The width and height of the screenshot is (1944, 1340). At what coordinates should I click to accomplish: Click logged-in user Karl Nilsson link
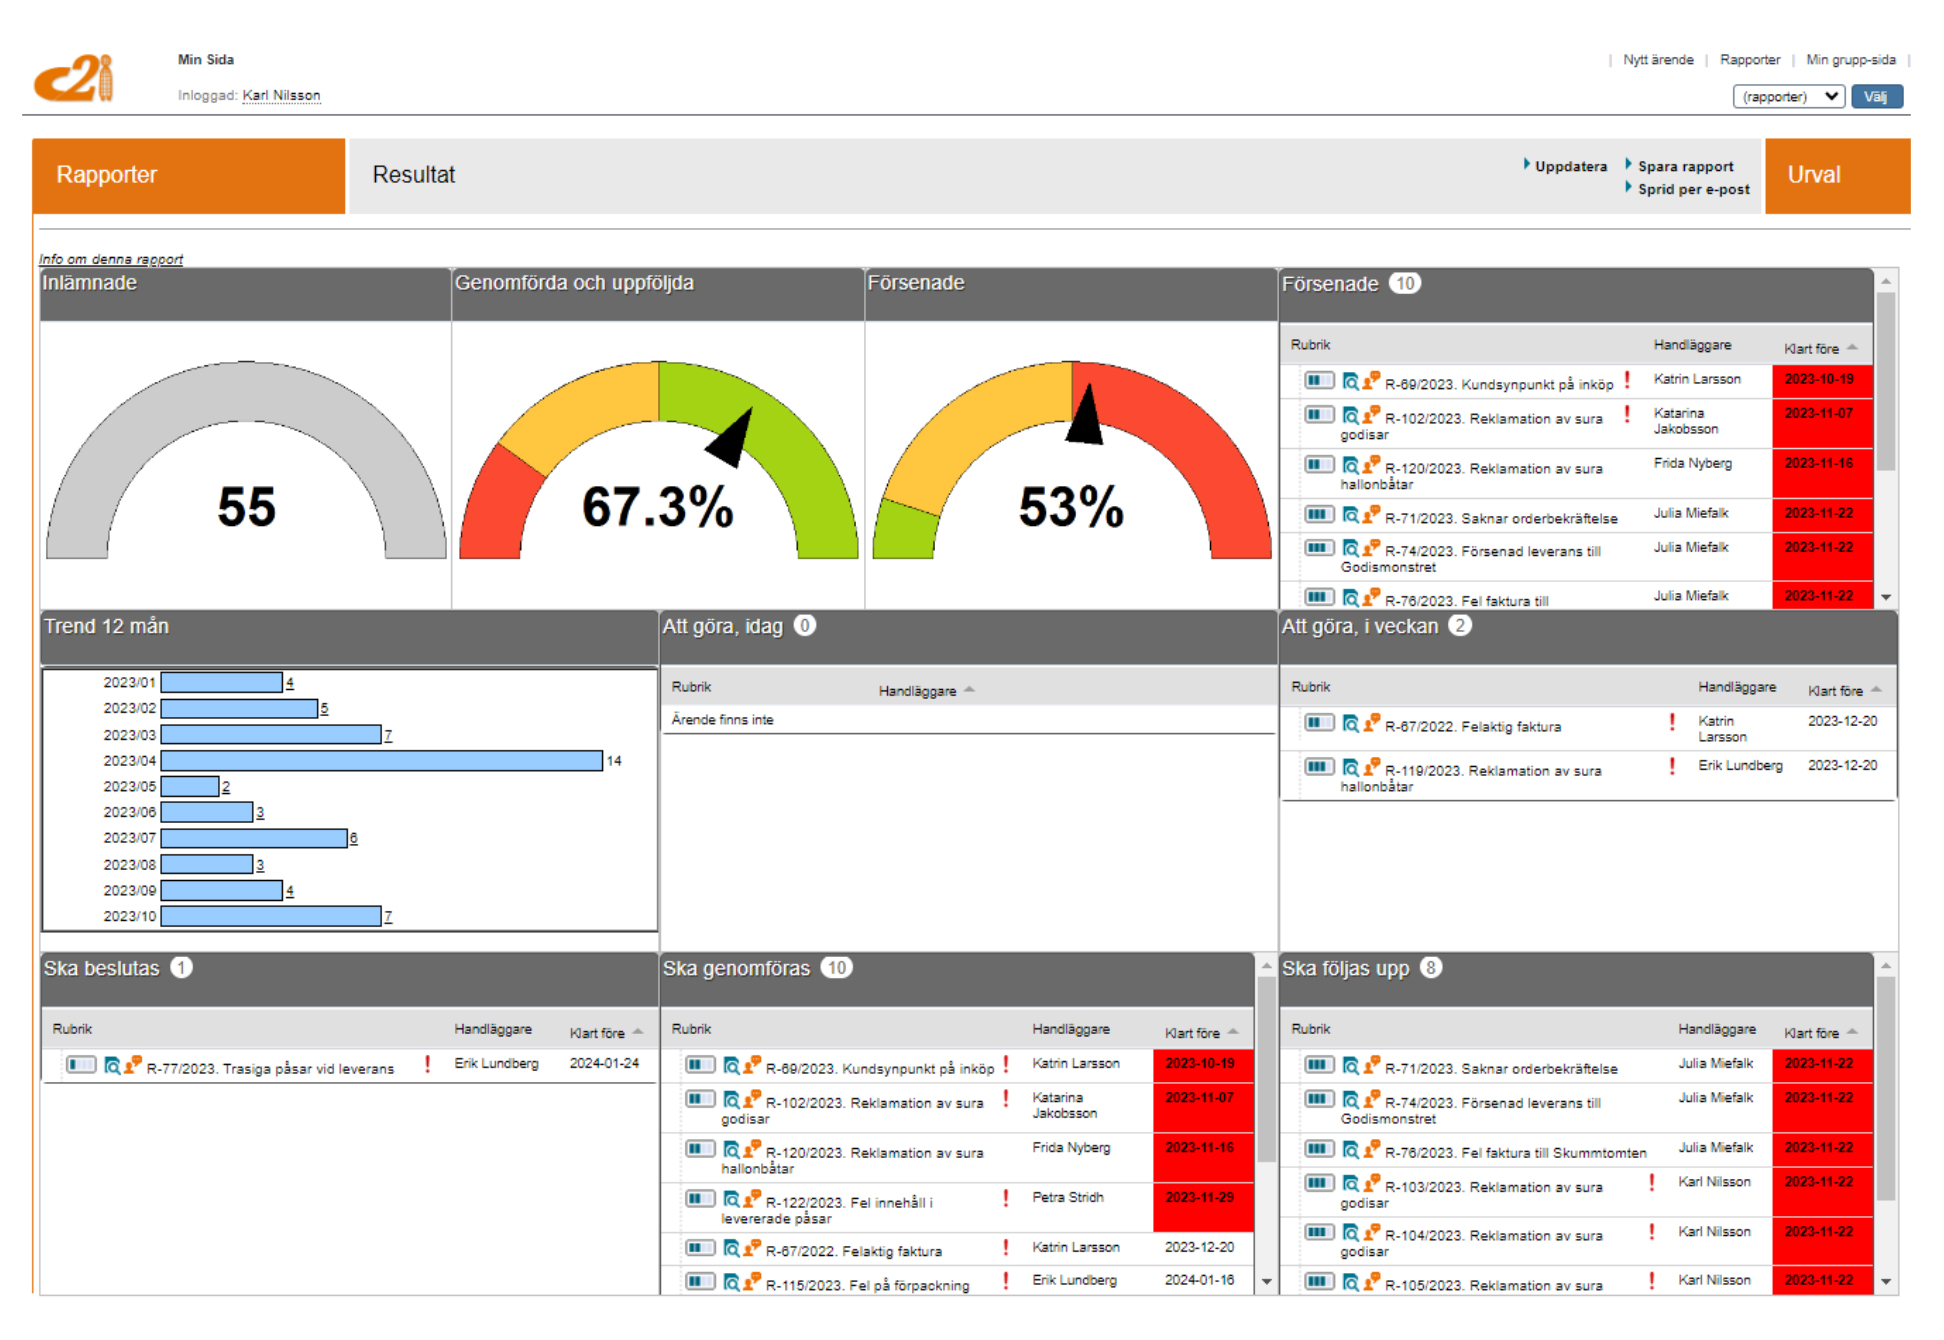click(x=281, y=95)
